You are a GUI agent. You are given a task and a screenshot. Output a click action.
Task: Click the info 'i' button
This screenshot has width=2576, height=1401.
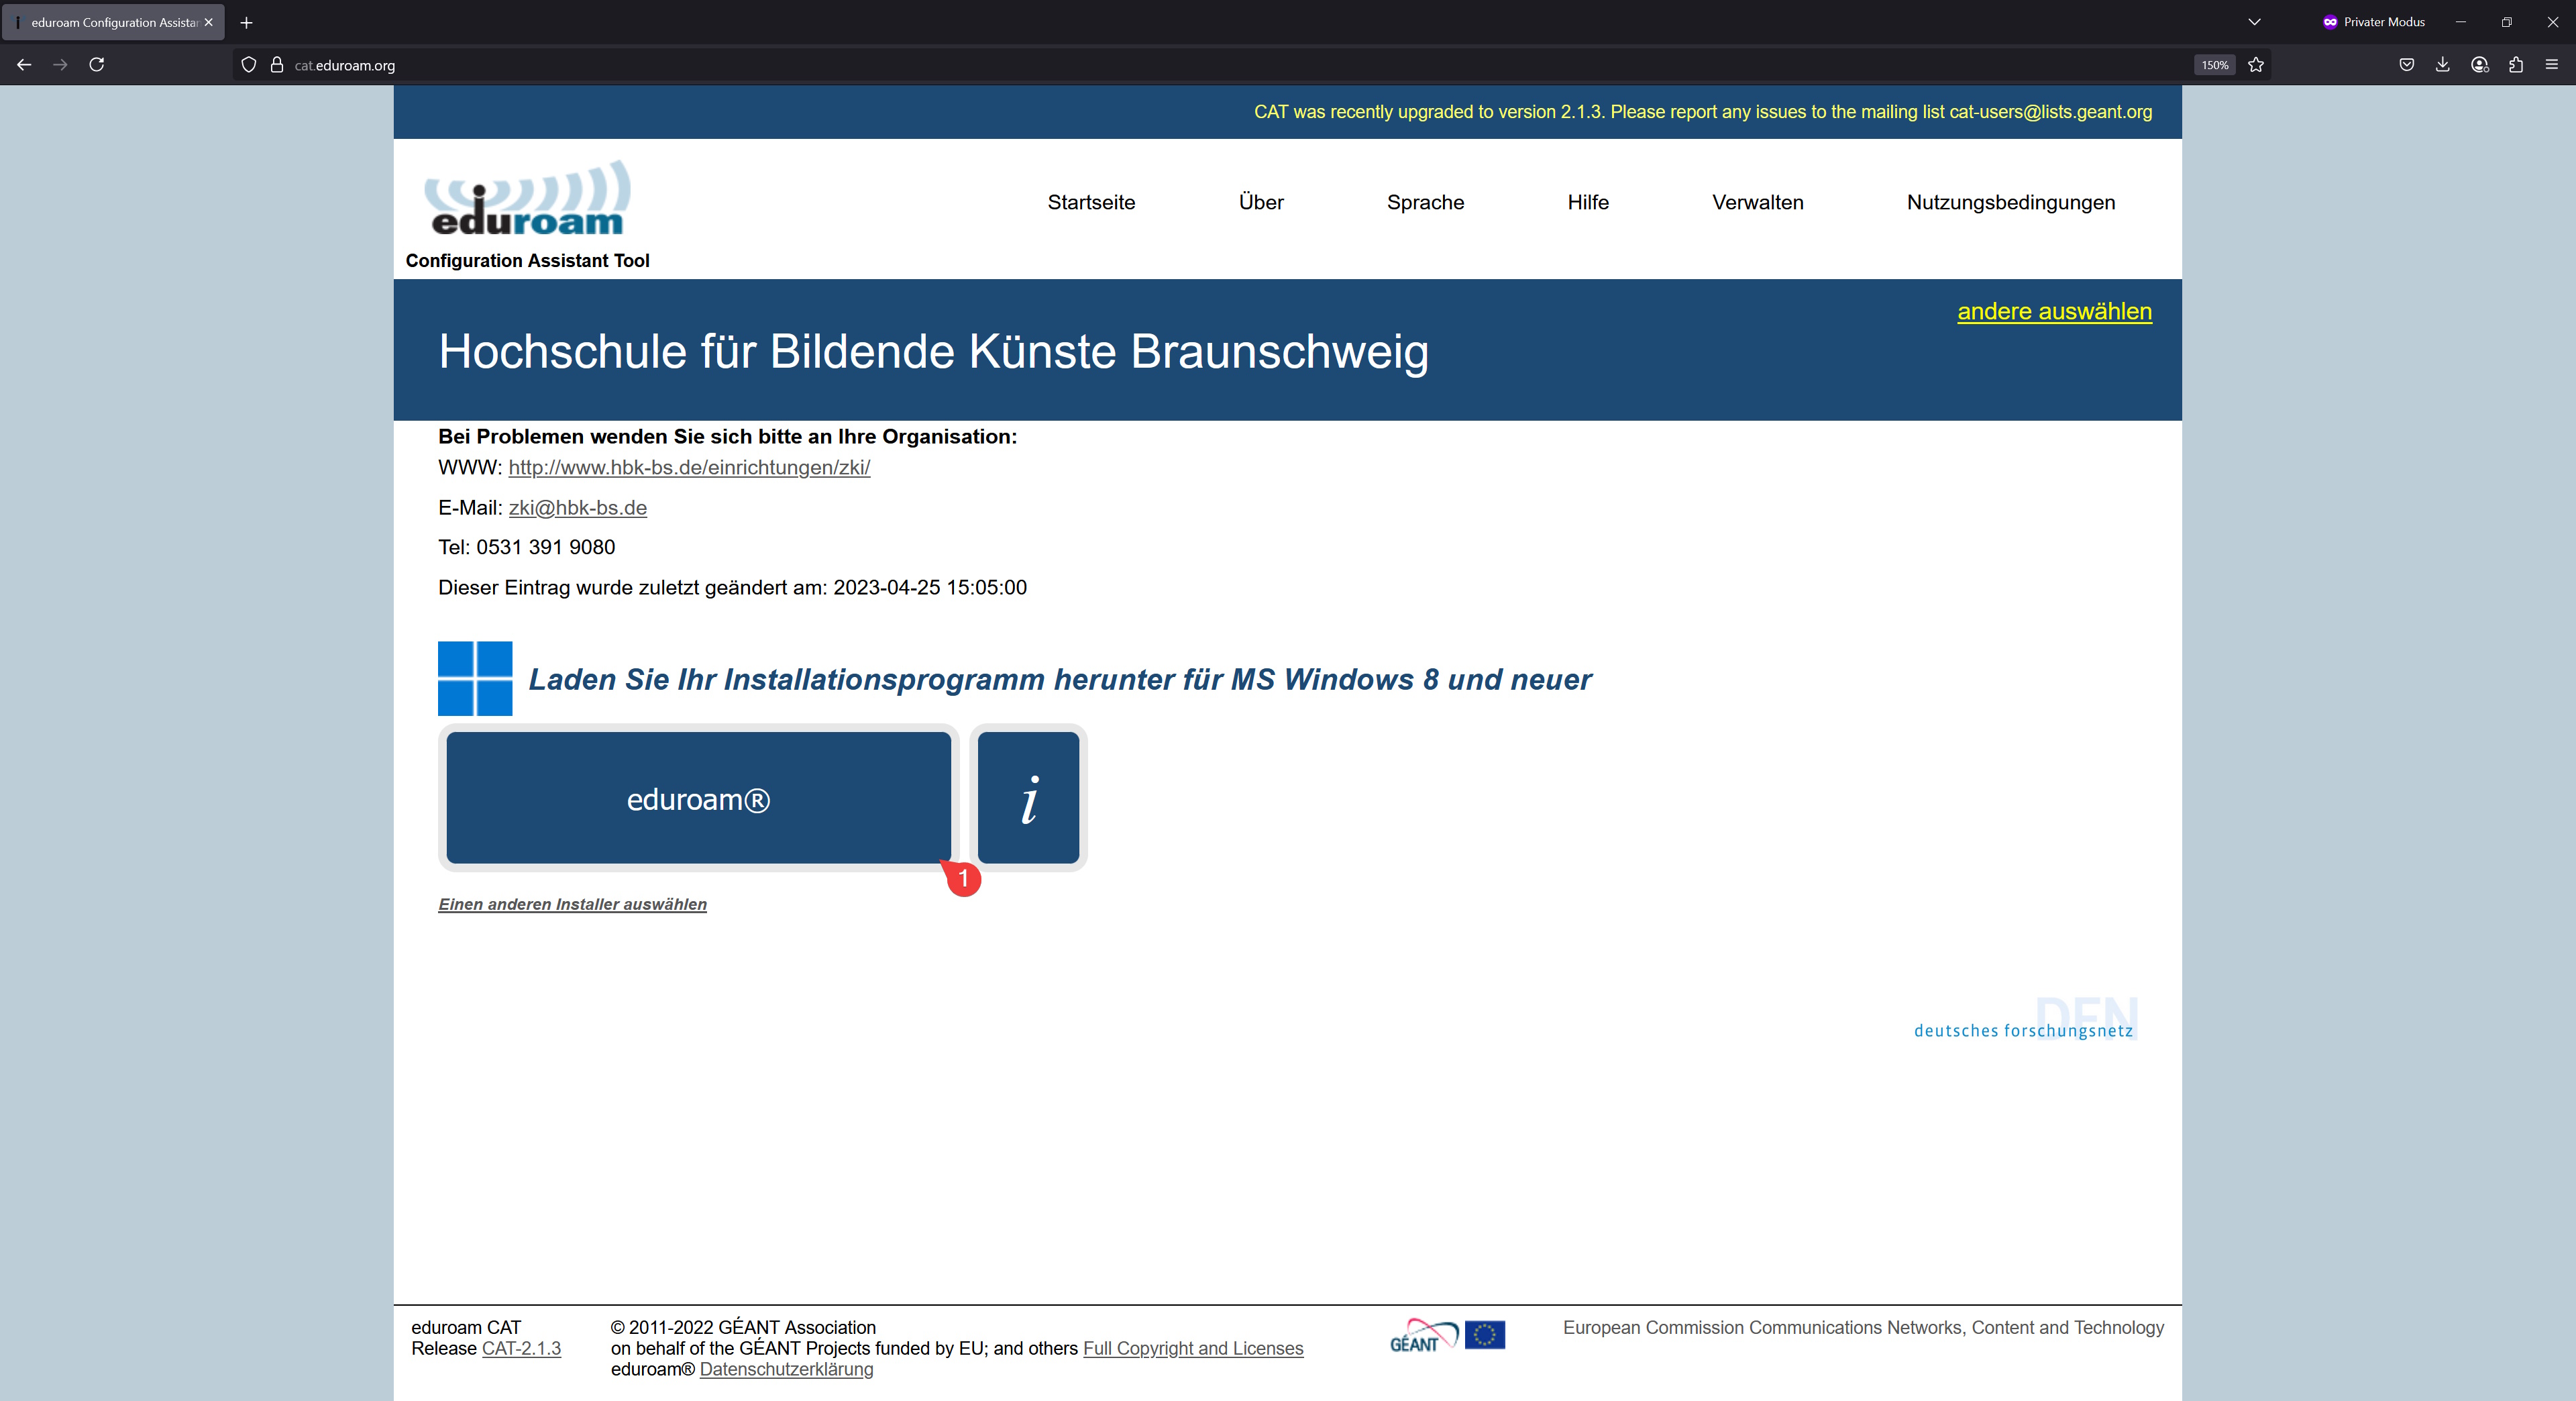tap(1028, 798)
